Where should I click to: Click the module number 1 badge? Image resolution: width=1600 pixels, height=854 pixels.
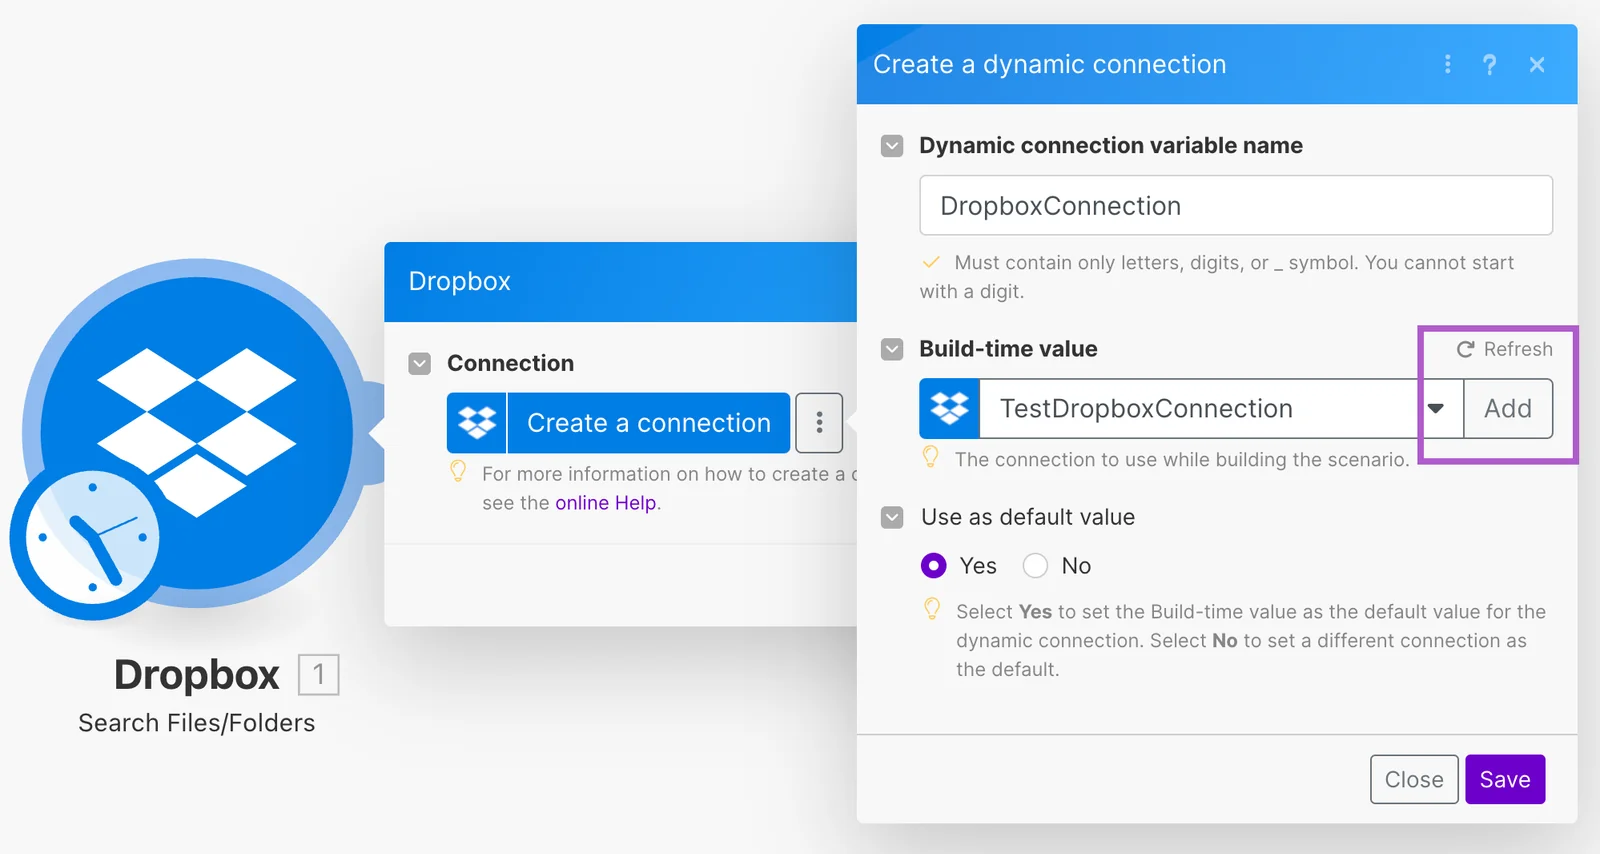319,674
